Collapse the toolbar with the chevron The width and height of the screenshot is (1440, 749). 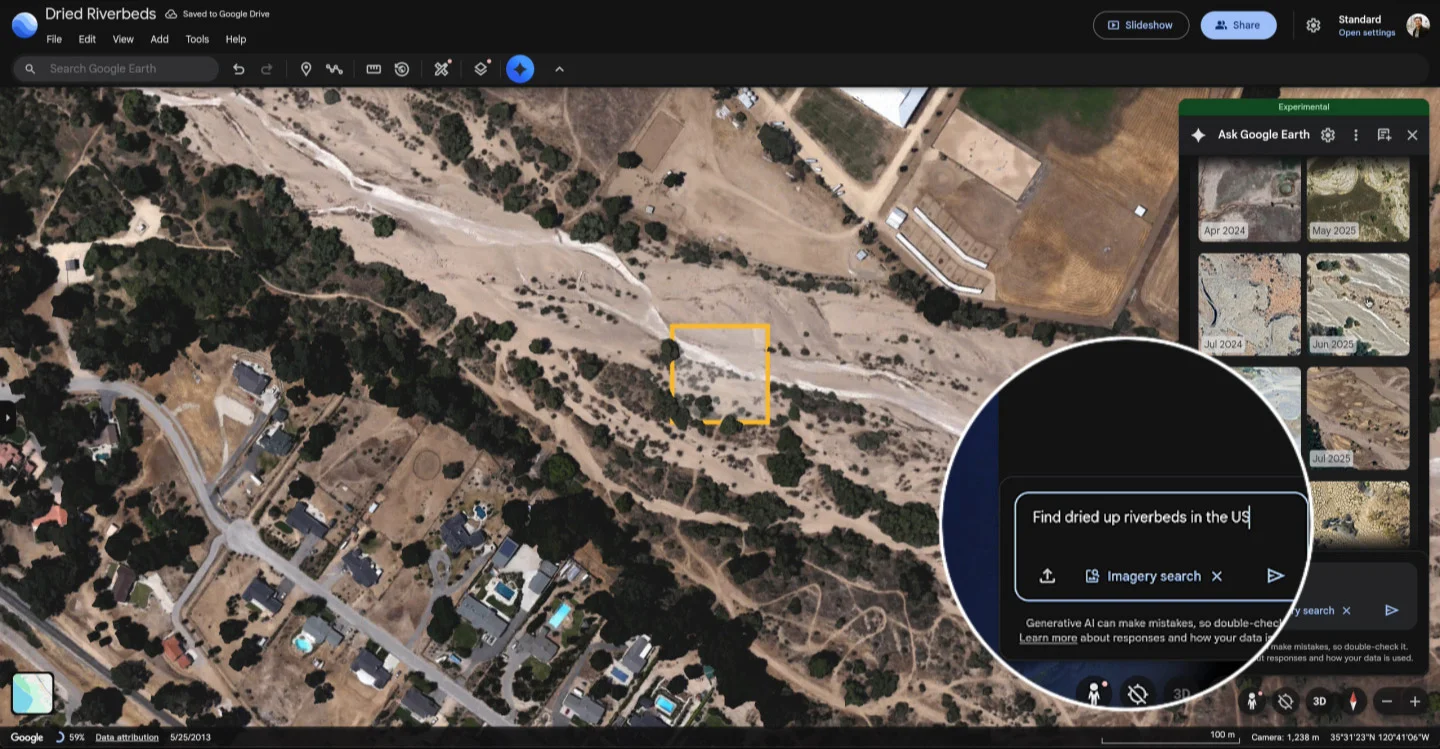559,68
